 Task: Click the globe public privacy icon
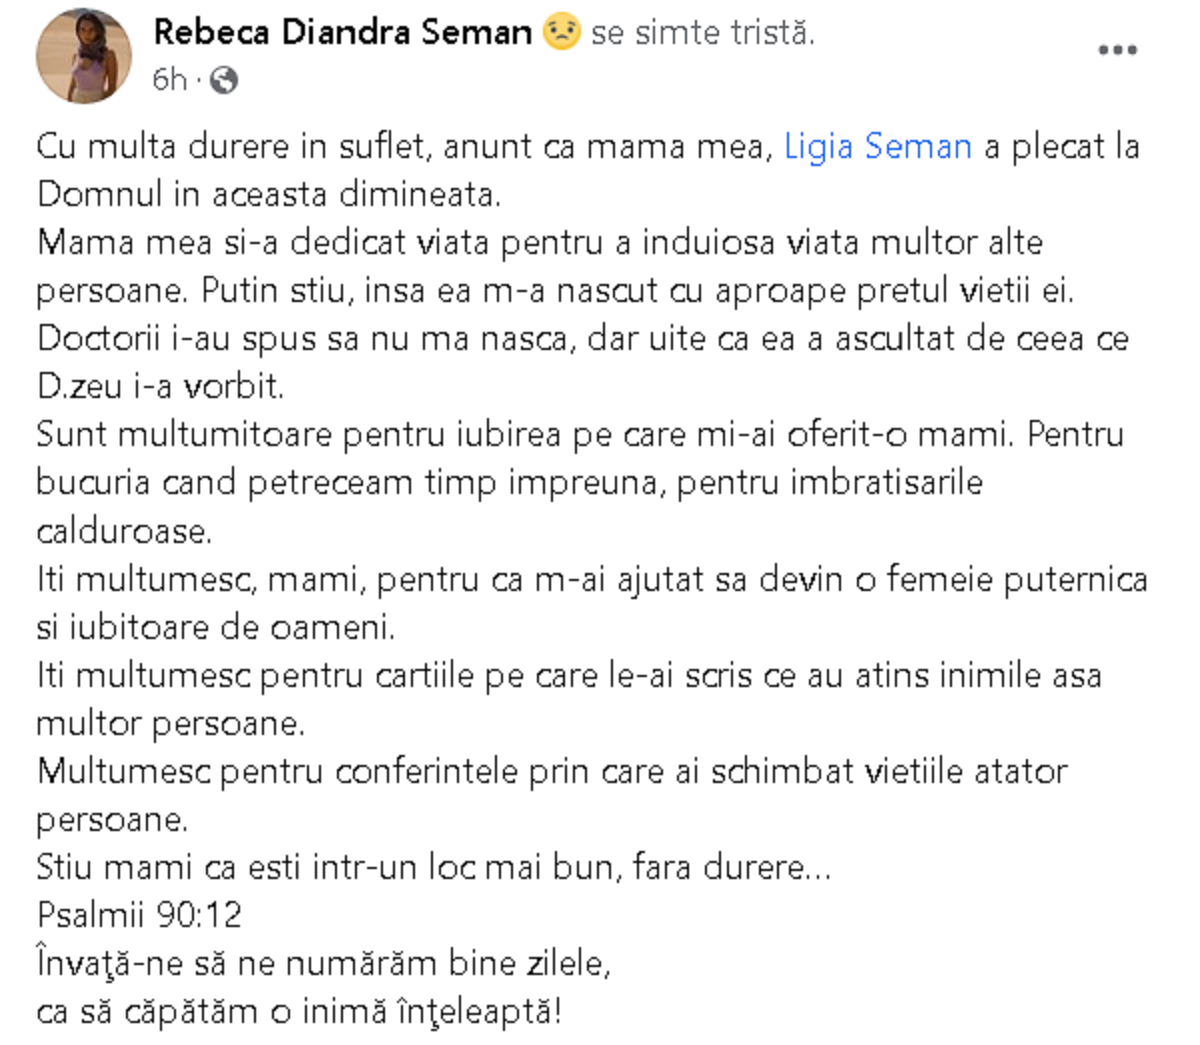(225, 80)
